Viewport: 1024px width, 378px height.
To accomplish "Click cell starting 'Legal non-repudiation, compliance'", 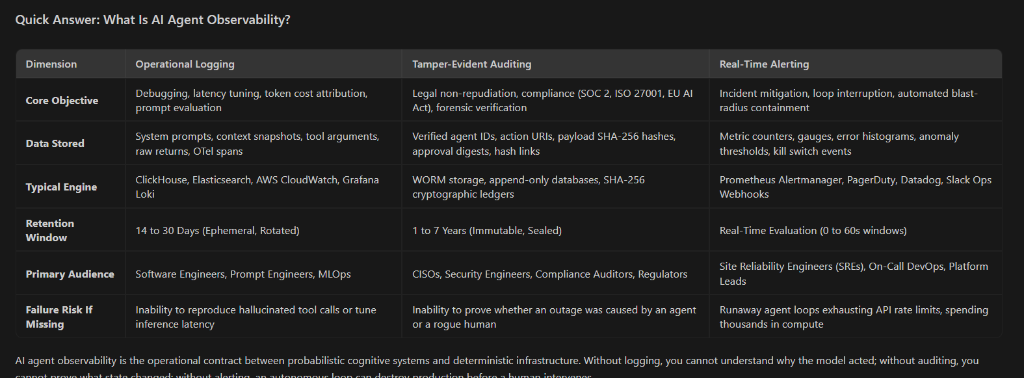I will click(555, 101).
